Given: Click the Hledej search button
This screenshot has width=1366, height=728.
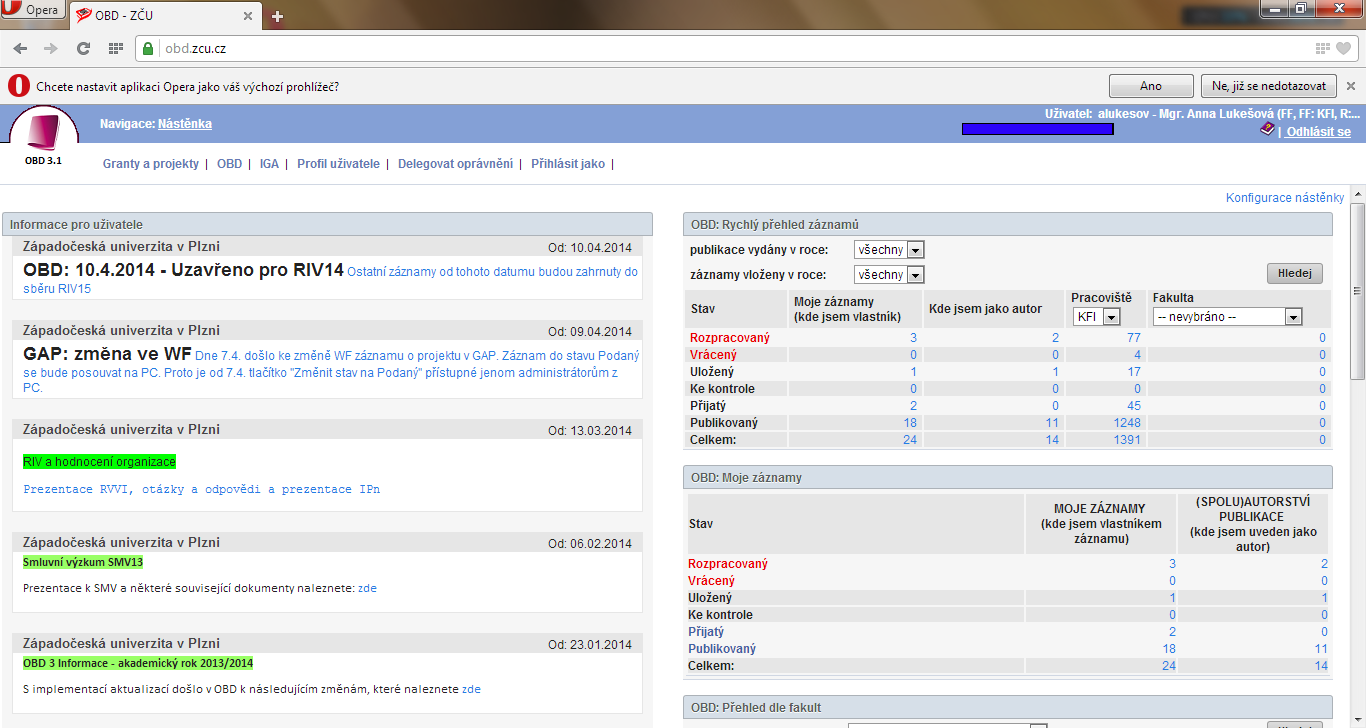Looking at the screenshot, I should coord(1295,273).
